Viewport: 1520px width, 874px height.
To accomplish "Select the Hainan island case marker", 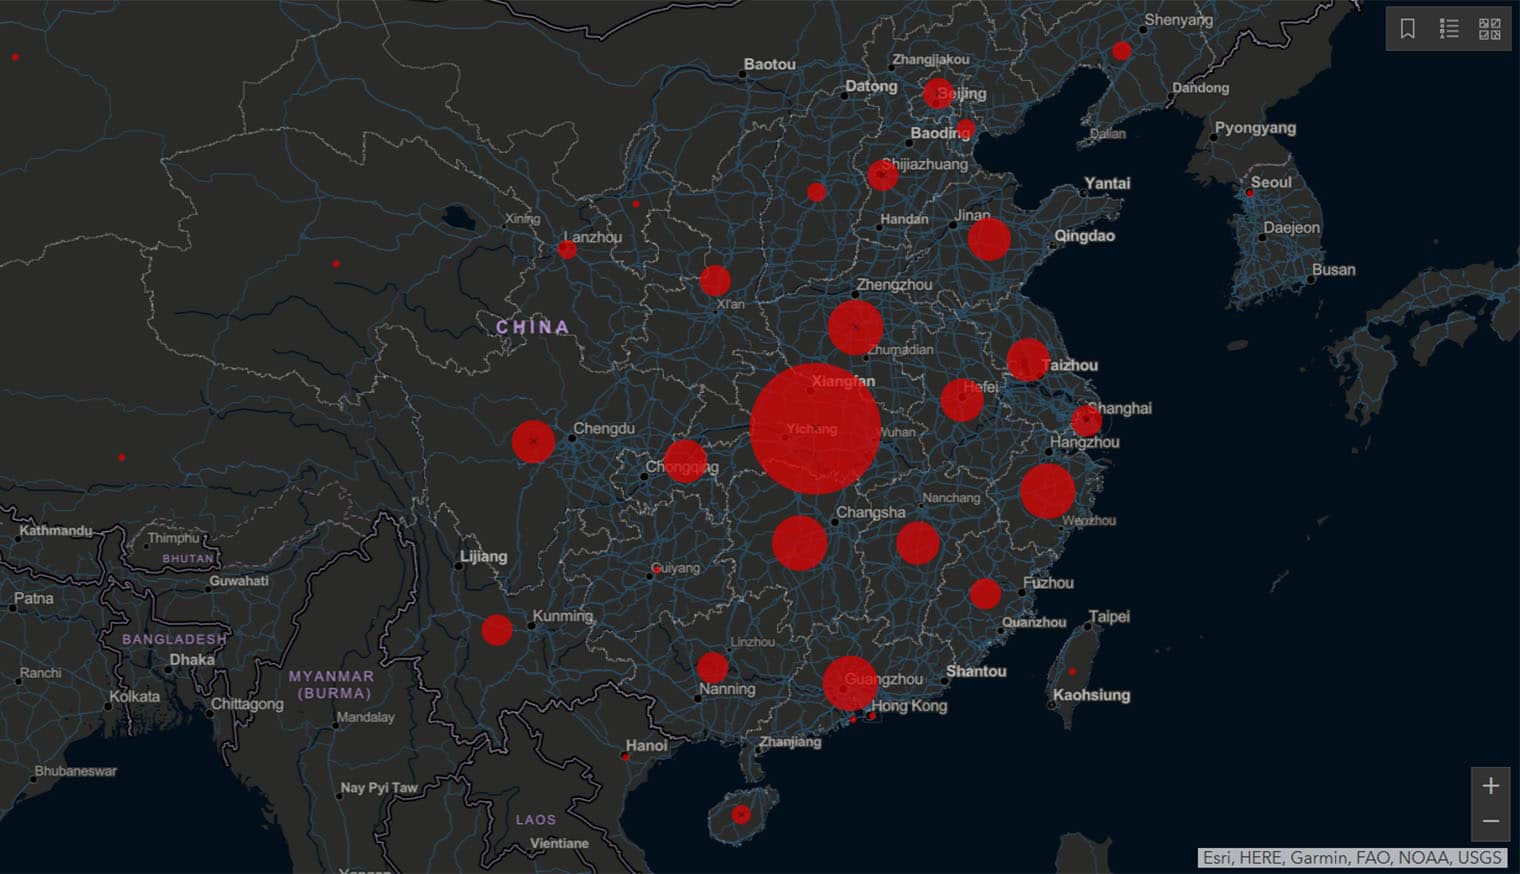I will pos(741,816).
